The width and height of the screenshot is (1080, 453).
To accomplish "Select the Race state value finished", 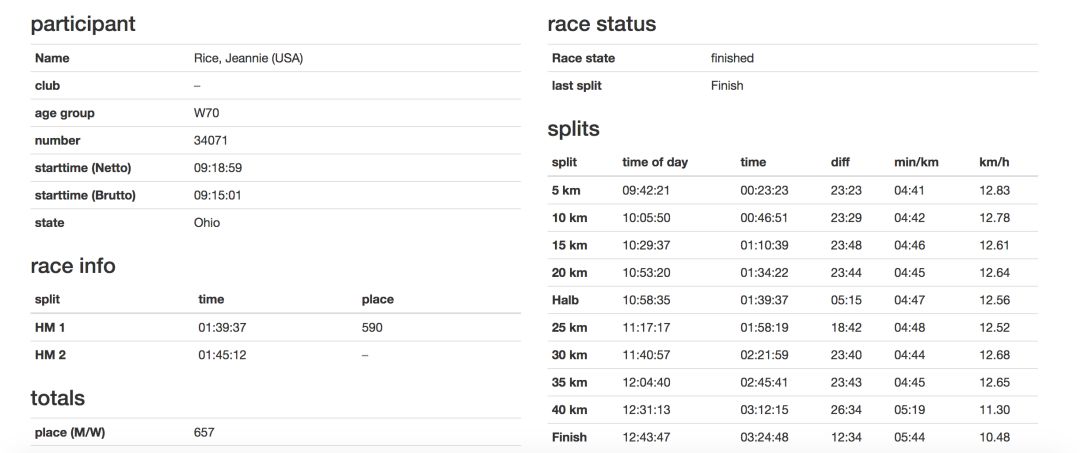I will point(732,59).
